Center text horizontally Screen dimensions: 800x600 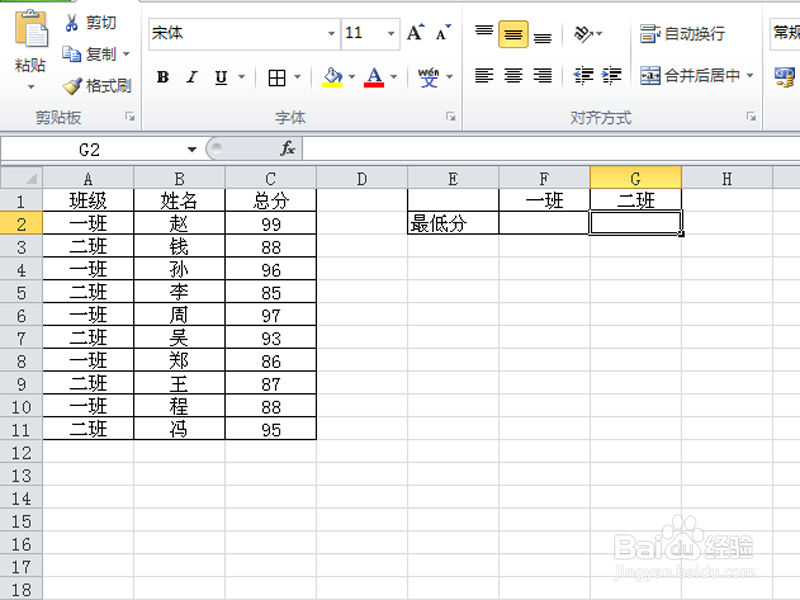coord(513,76)
